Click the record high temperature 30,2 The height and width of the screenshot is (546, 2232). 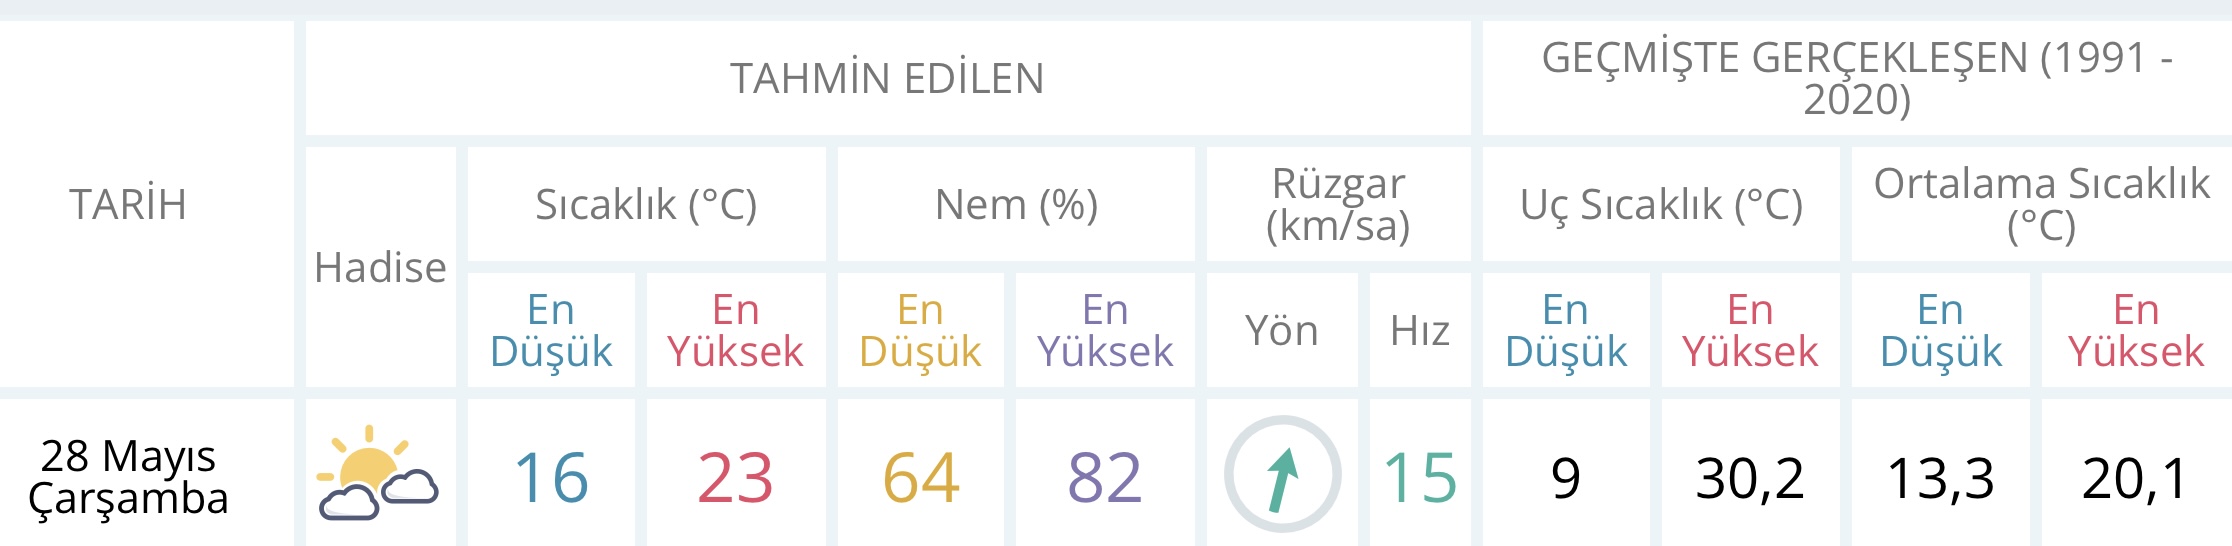(1750, 477)
